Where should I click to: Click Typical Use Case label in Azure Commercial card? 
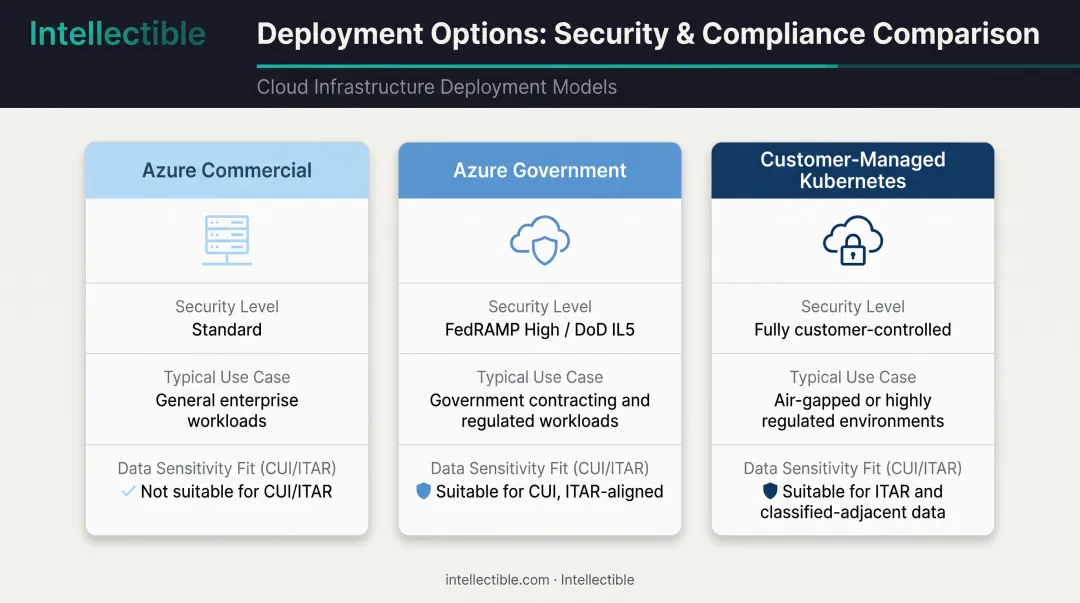[227, 377]
